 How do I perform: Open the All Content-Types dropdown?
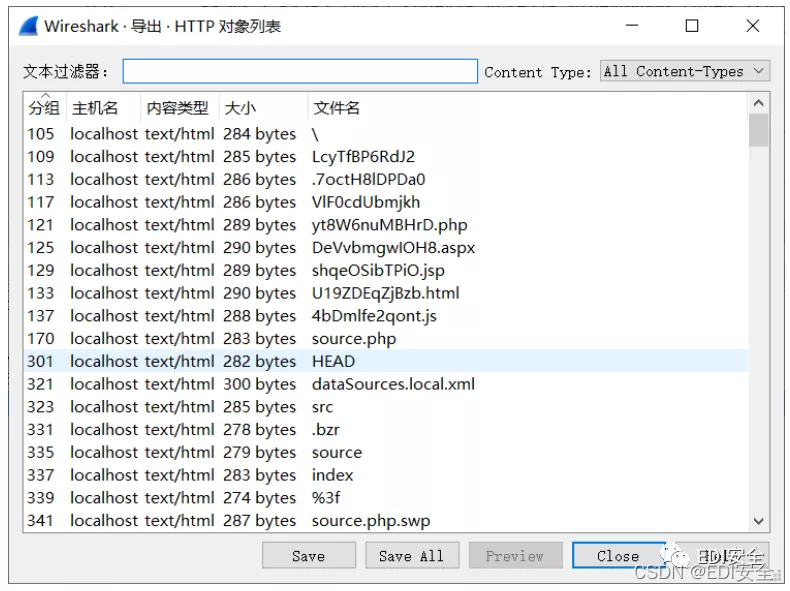point(685,72)
